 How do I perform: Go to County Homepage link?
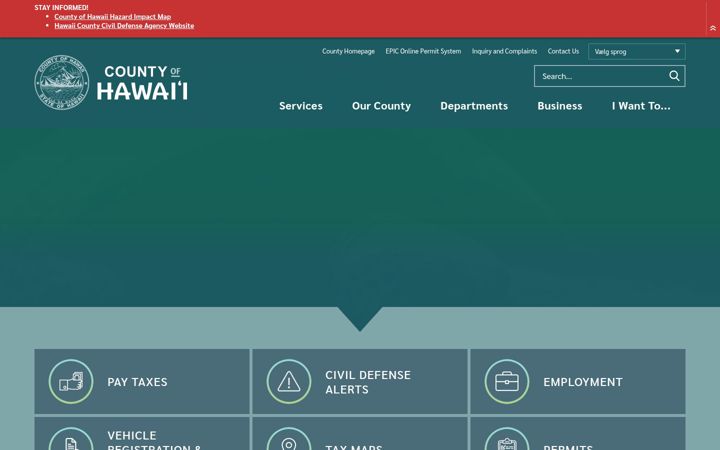348,51
